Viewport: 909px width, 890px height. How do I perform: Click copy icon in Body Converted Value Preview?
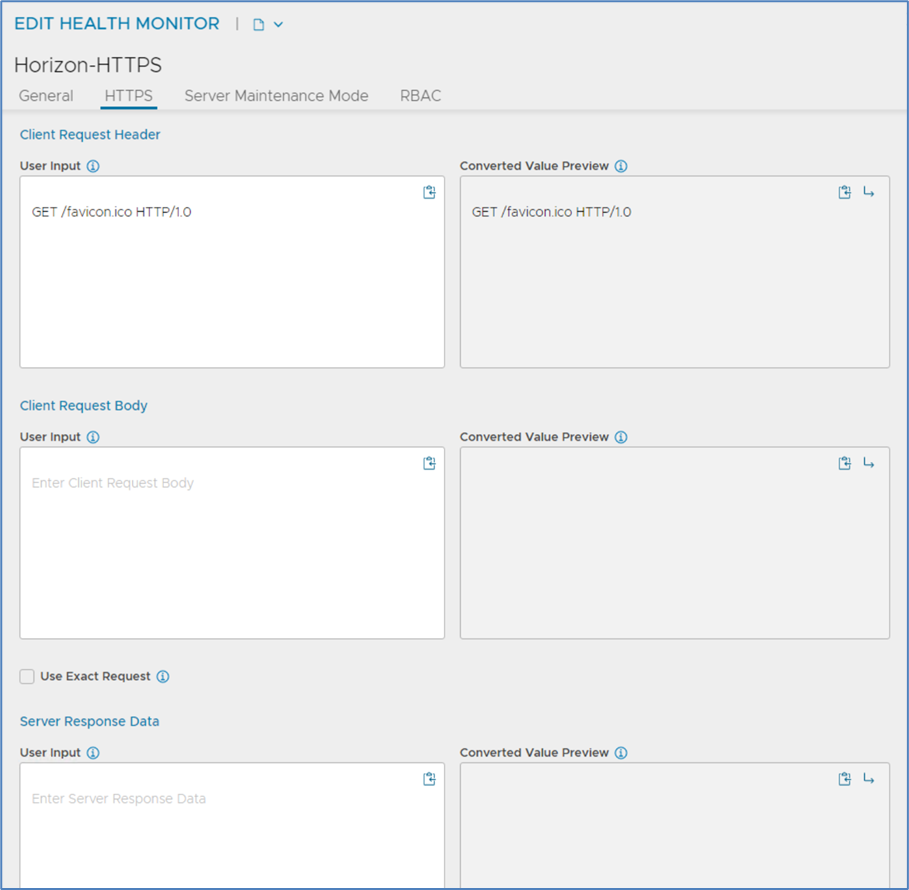point(845,463)
